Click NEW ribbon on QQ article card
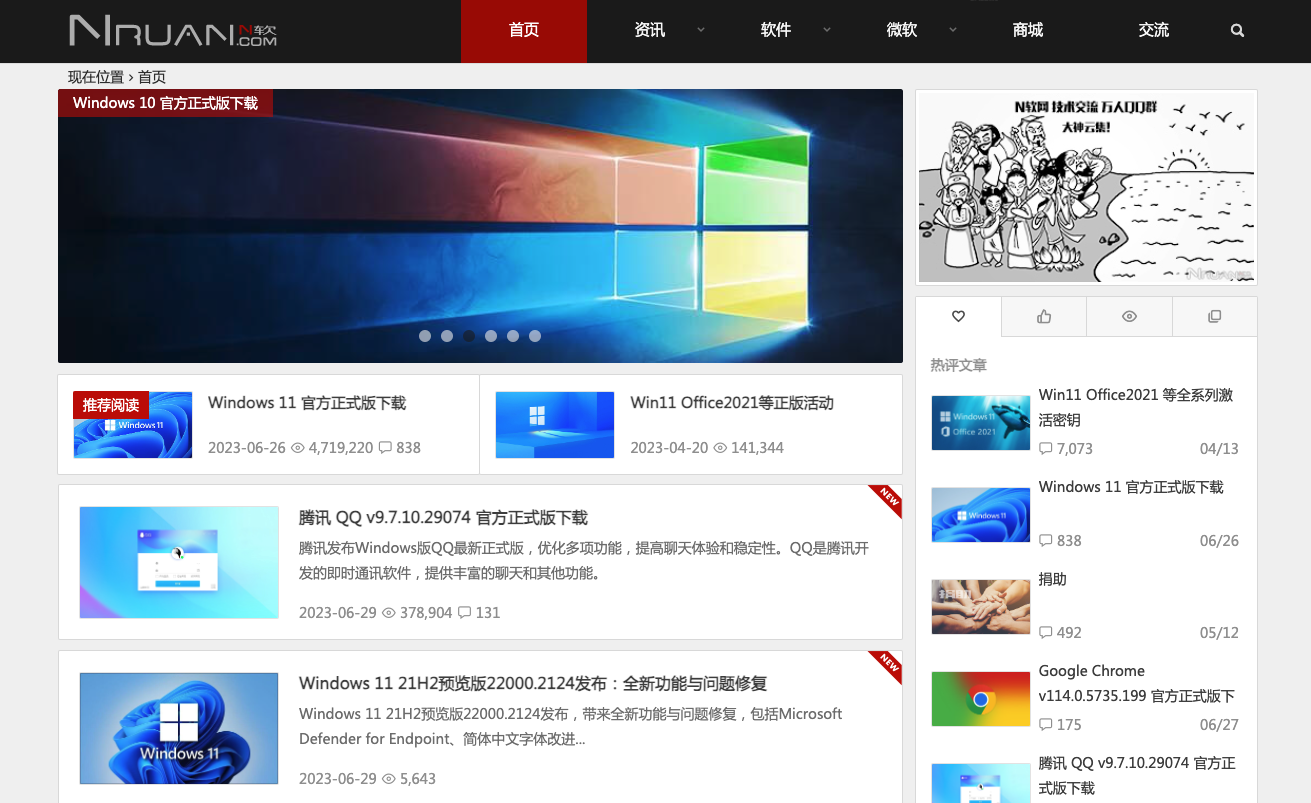 click(886, 499)
